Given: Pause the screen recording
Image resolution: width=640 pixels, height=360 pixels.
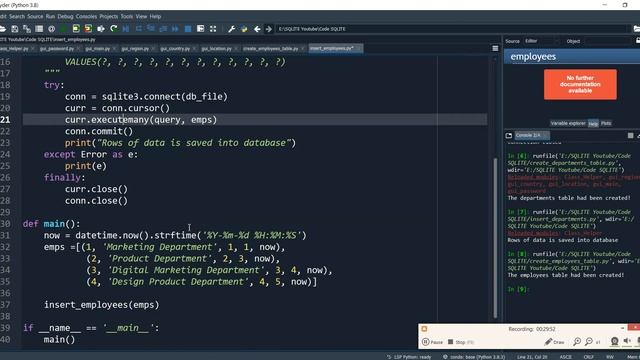Looking at the screenshot, I should coord(432,342).
